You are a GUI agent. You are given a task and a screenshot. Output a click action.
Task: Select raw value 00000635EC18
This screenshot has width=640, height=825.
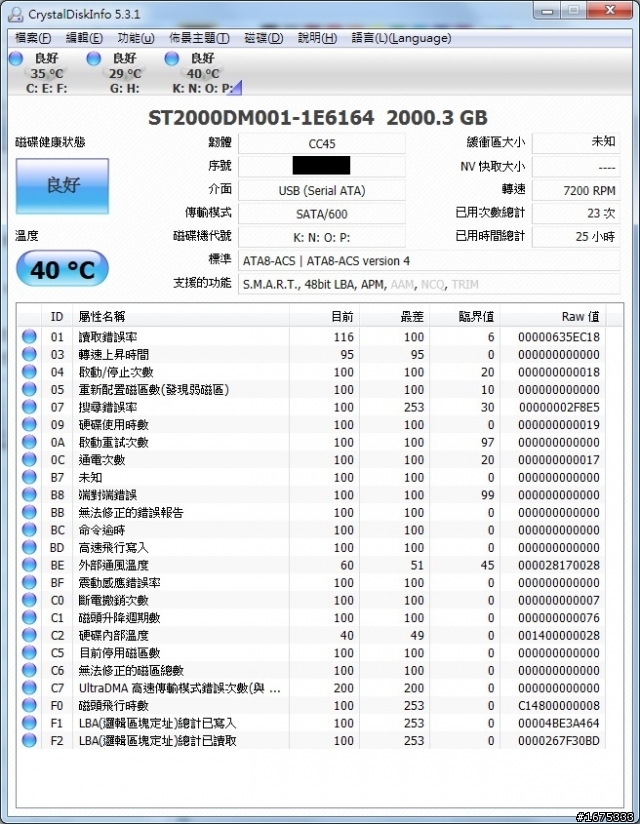tap(559, 337)
